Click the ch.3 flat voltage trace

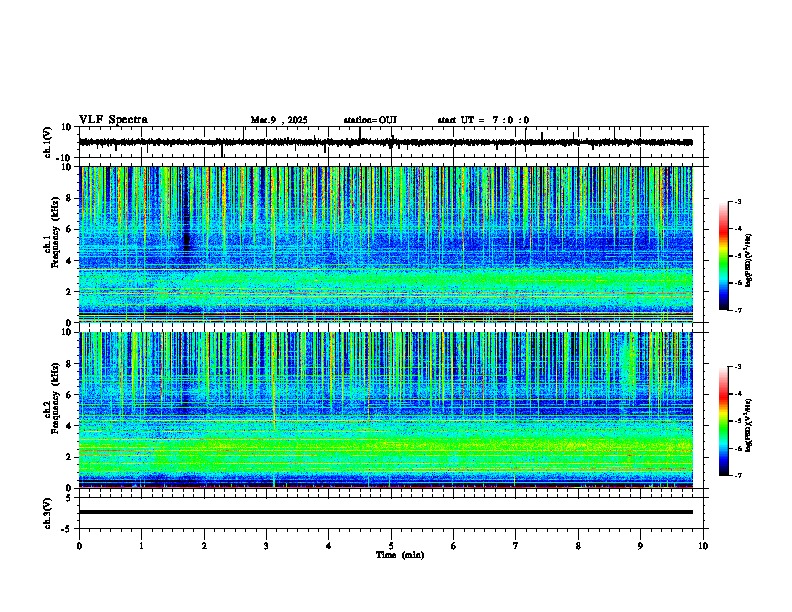[386, 512]
